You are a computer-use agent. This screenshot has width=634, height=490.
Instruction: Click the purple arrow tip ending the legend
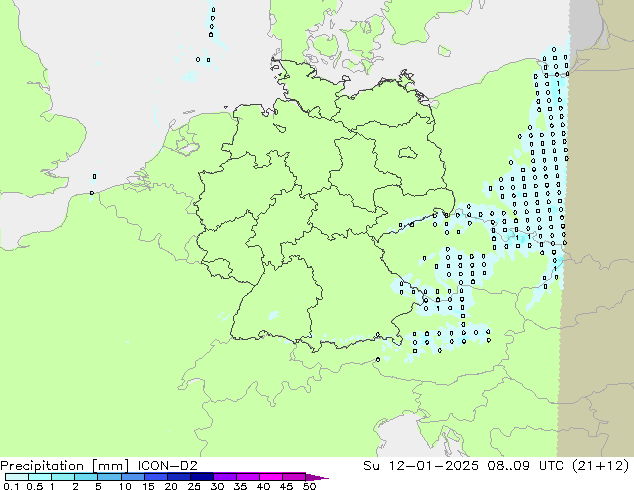pos(317,477)
